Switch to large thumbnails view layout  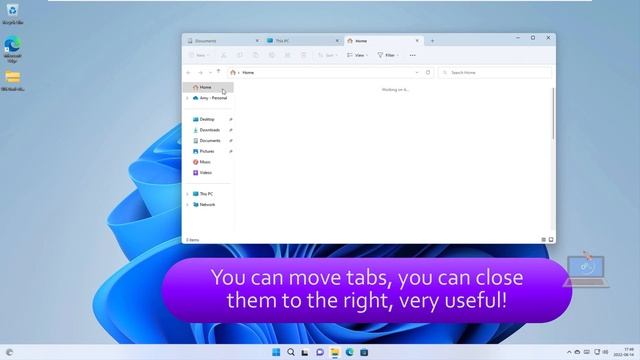click(551, 240)
